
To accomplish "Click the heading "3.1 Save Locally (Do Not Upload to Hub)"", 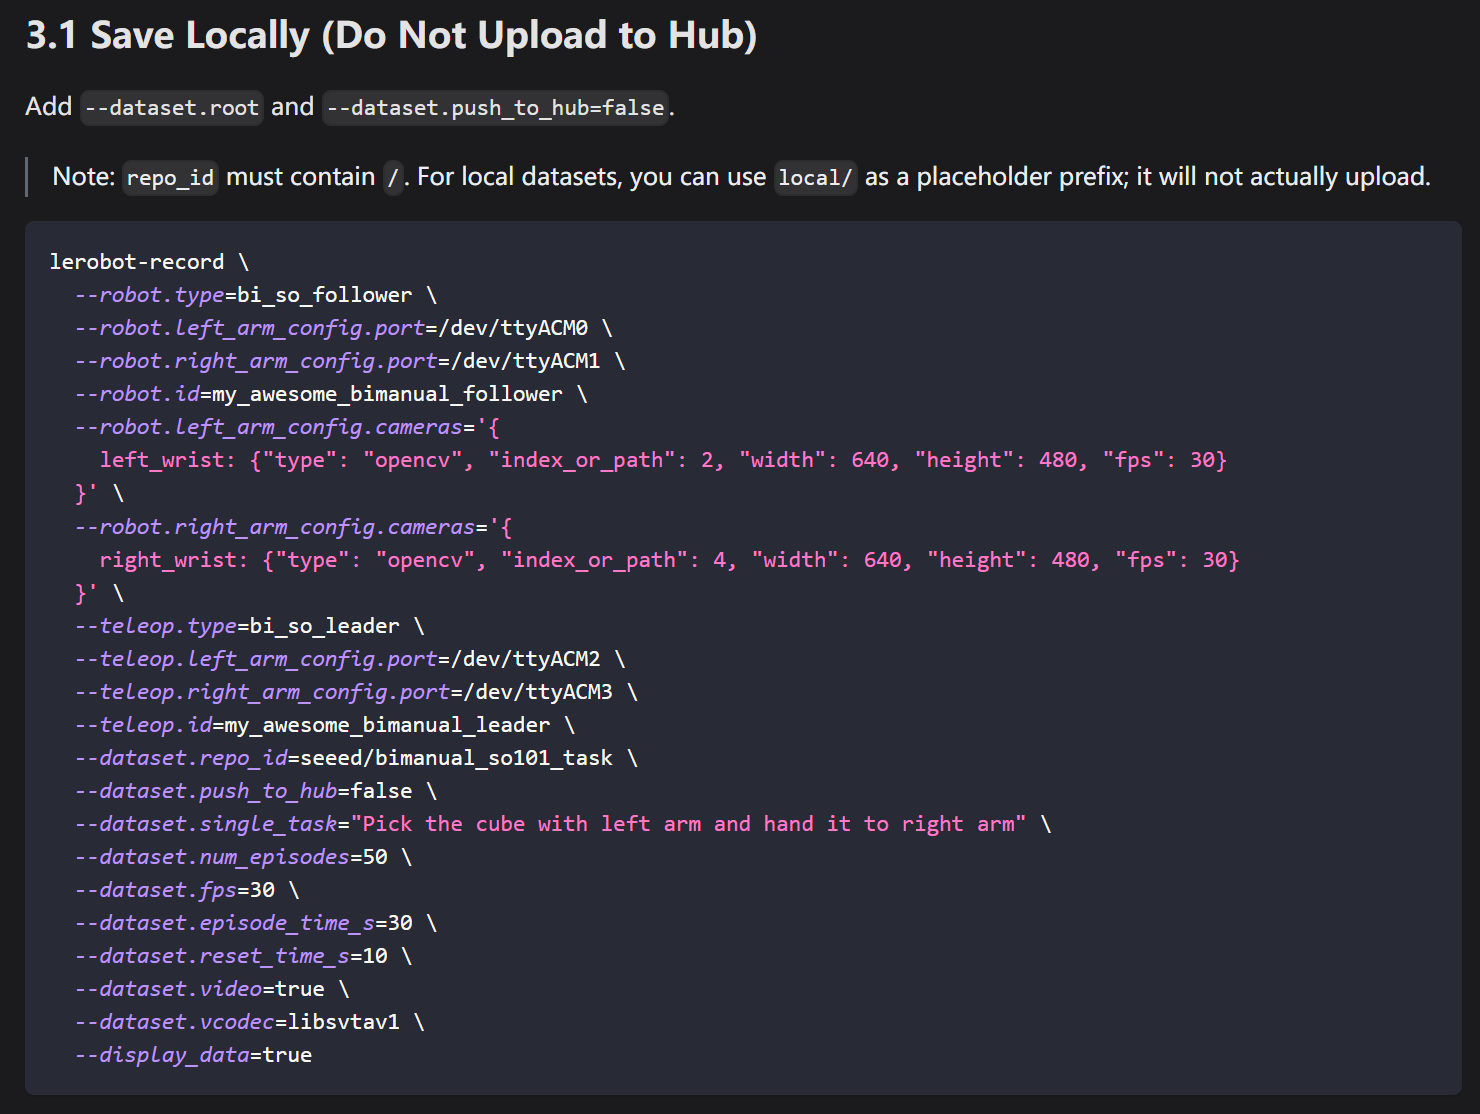I will [391, 35].
